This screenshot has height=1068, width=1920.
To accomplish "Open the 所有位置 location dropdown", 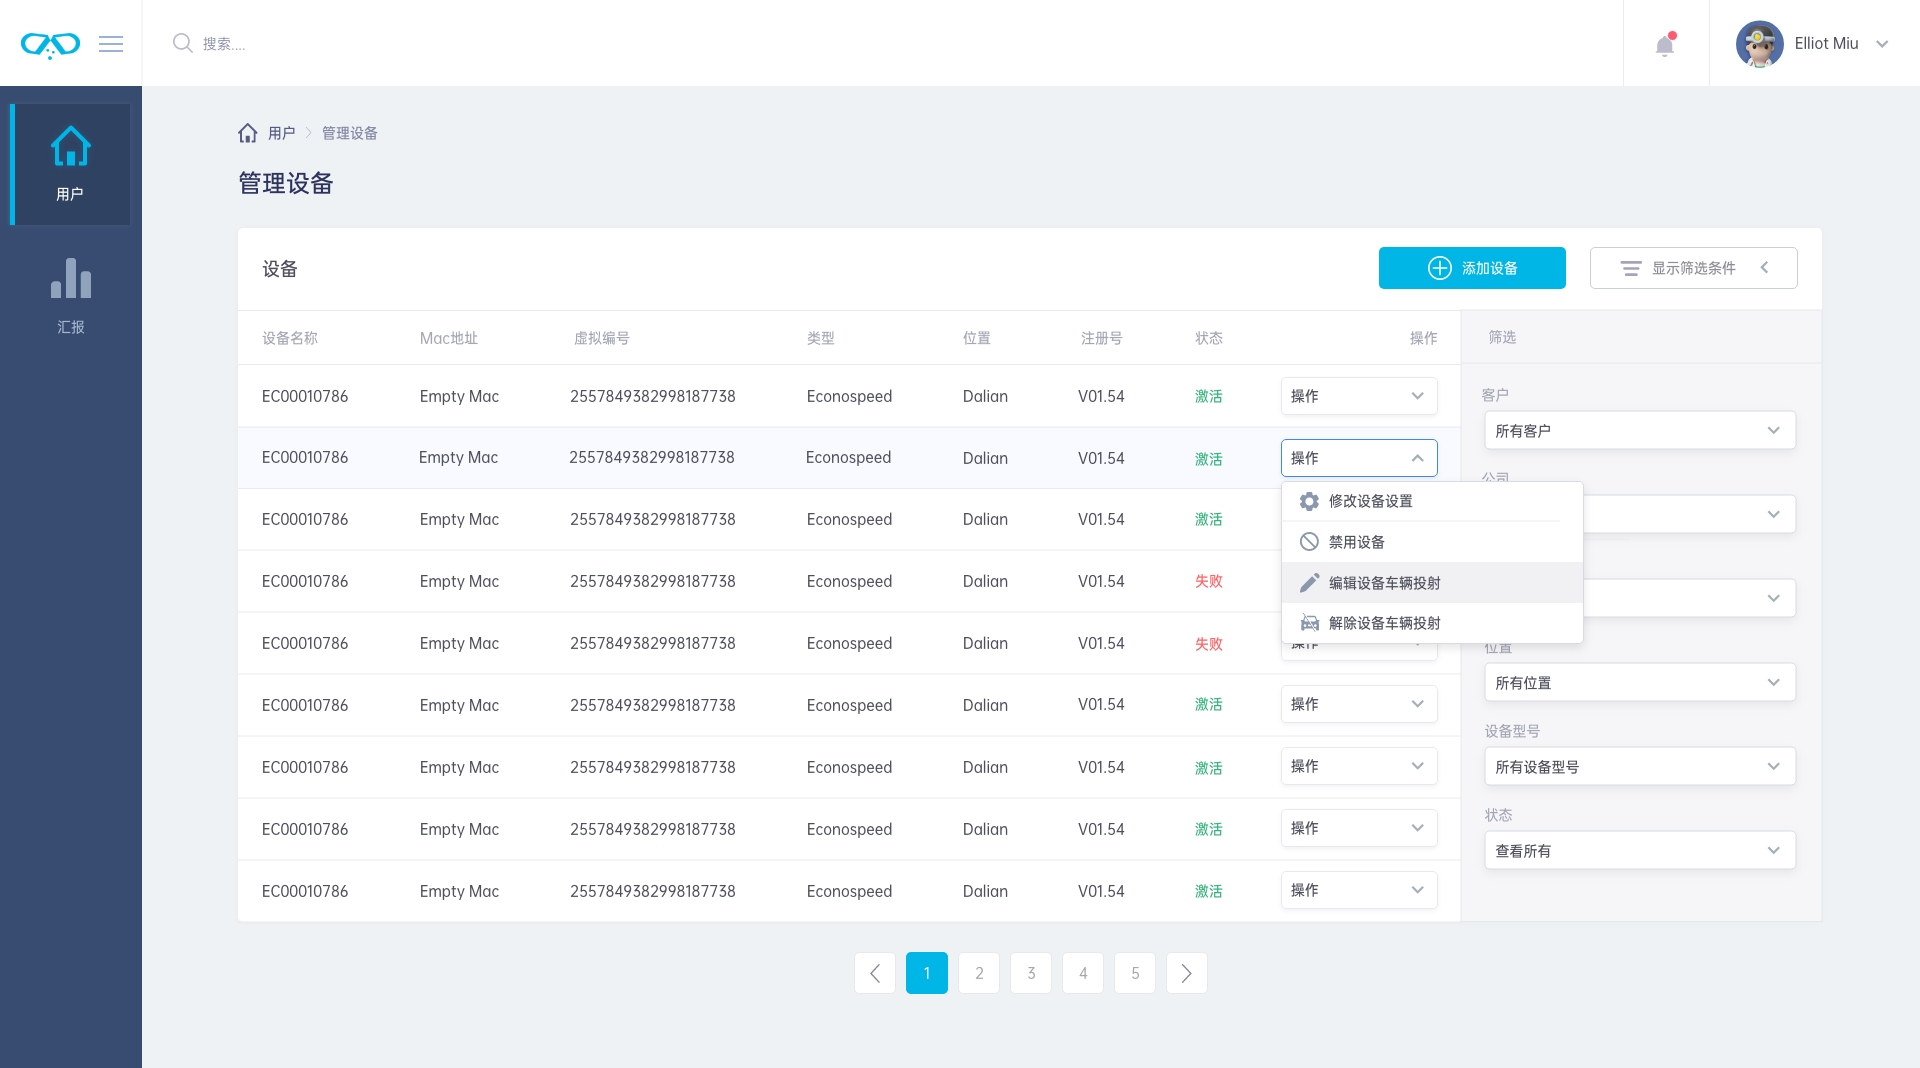I will pos(1639,683).
